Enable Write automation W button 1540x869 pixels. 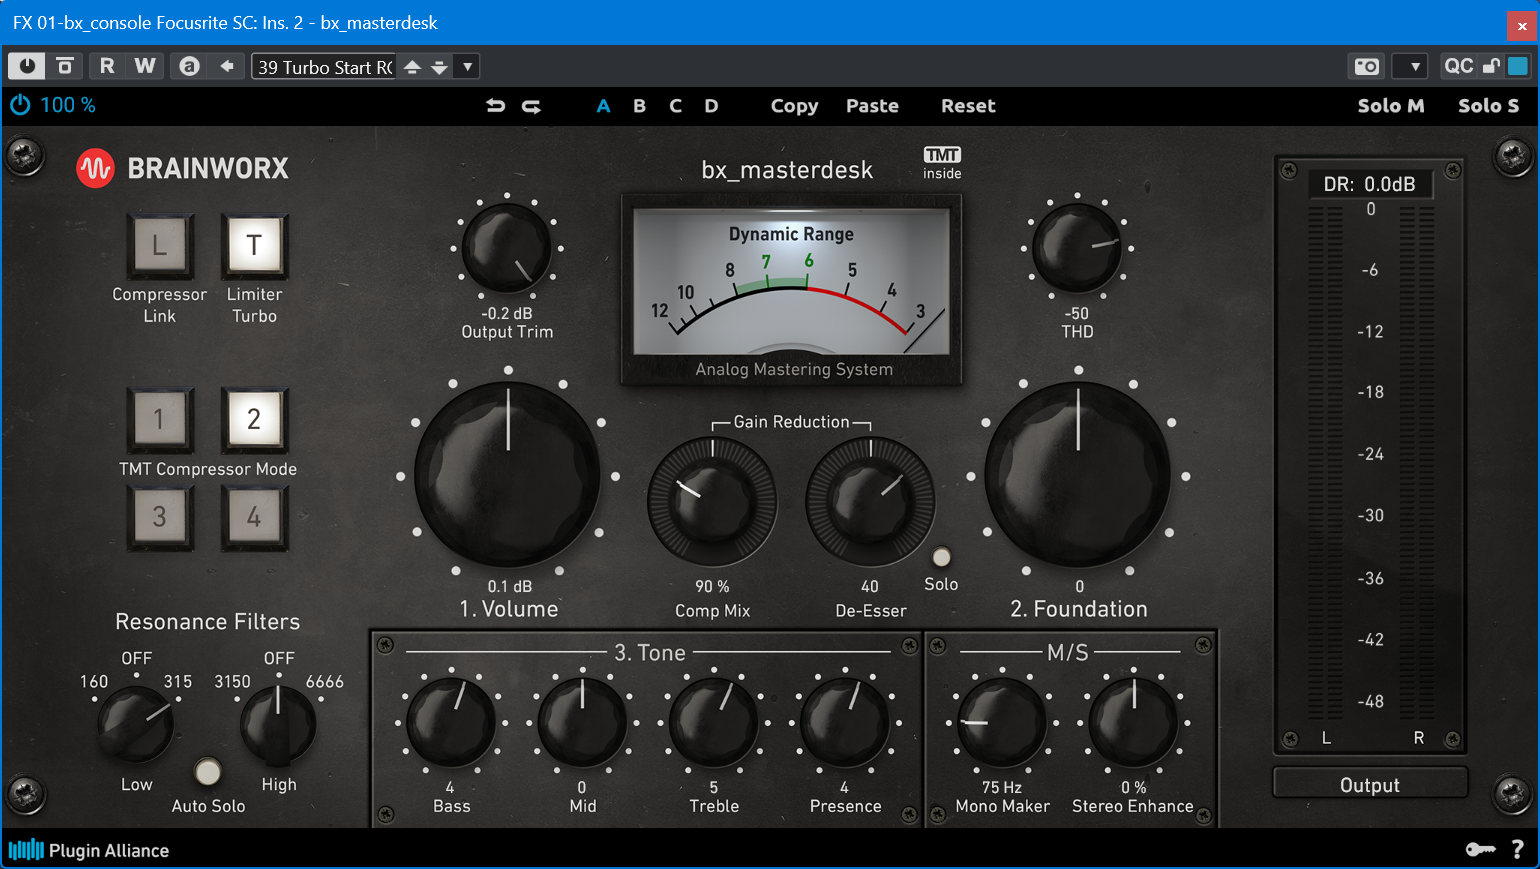(x=145, y=66)
